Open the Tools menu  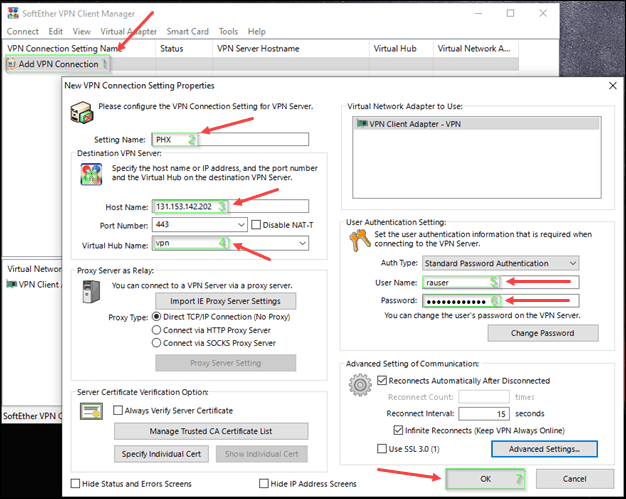tap(228, 32)
